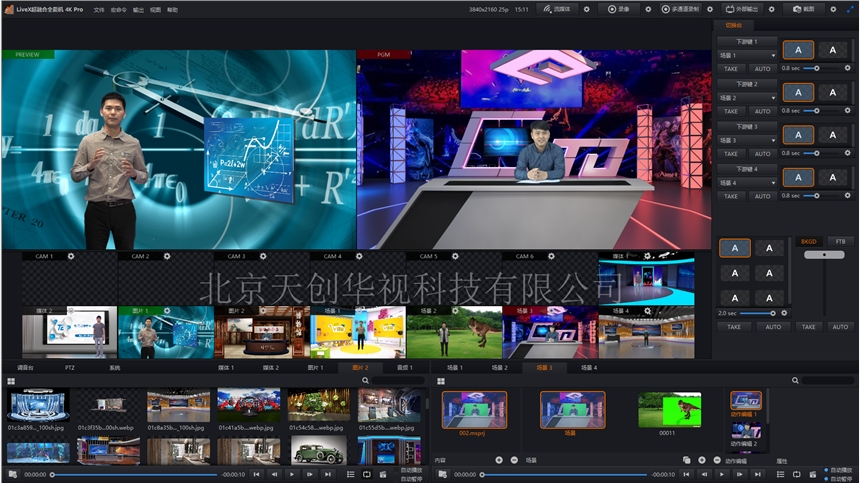The image size is (860, 483).
Task: Adjust the 2.0 sec transition duration slider
Action: [771, 313]
